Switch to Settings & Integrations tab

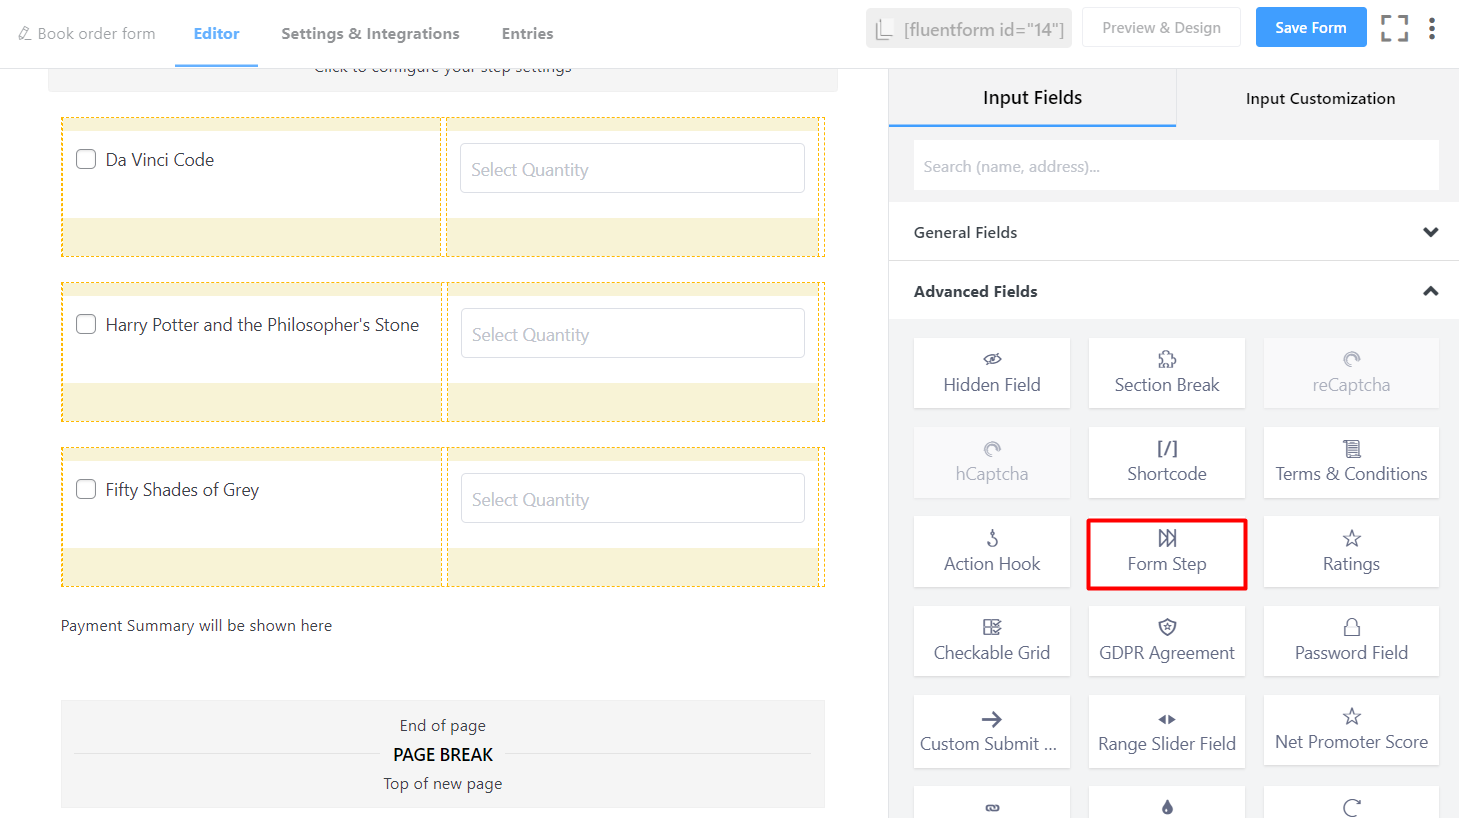(370, 34)
